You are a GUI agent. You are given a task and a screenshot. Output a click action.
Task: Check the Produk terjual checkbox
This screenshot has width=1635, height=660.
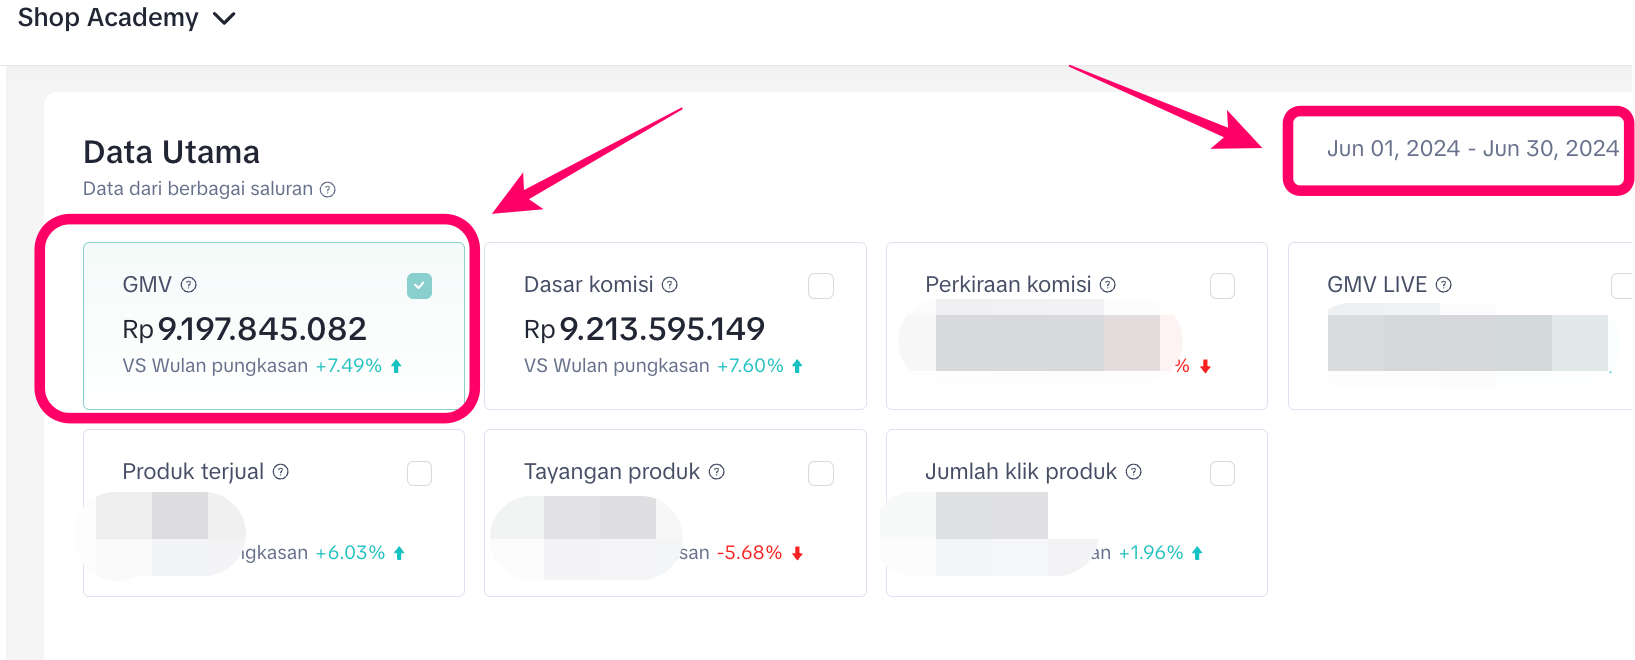tap(420, 473)
